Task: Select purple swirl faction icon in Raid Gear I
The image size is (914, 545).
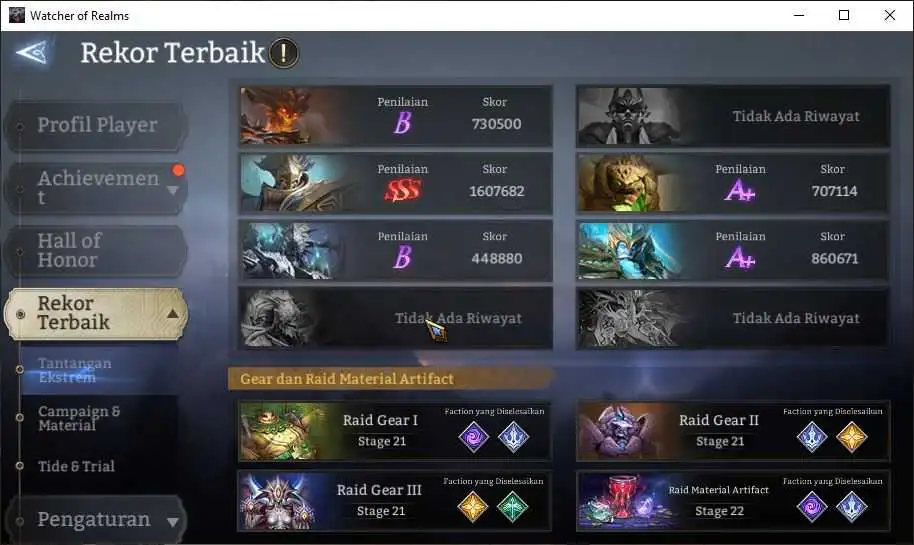Action: (x=473, y=437)
